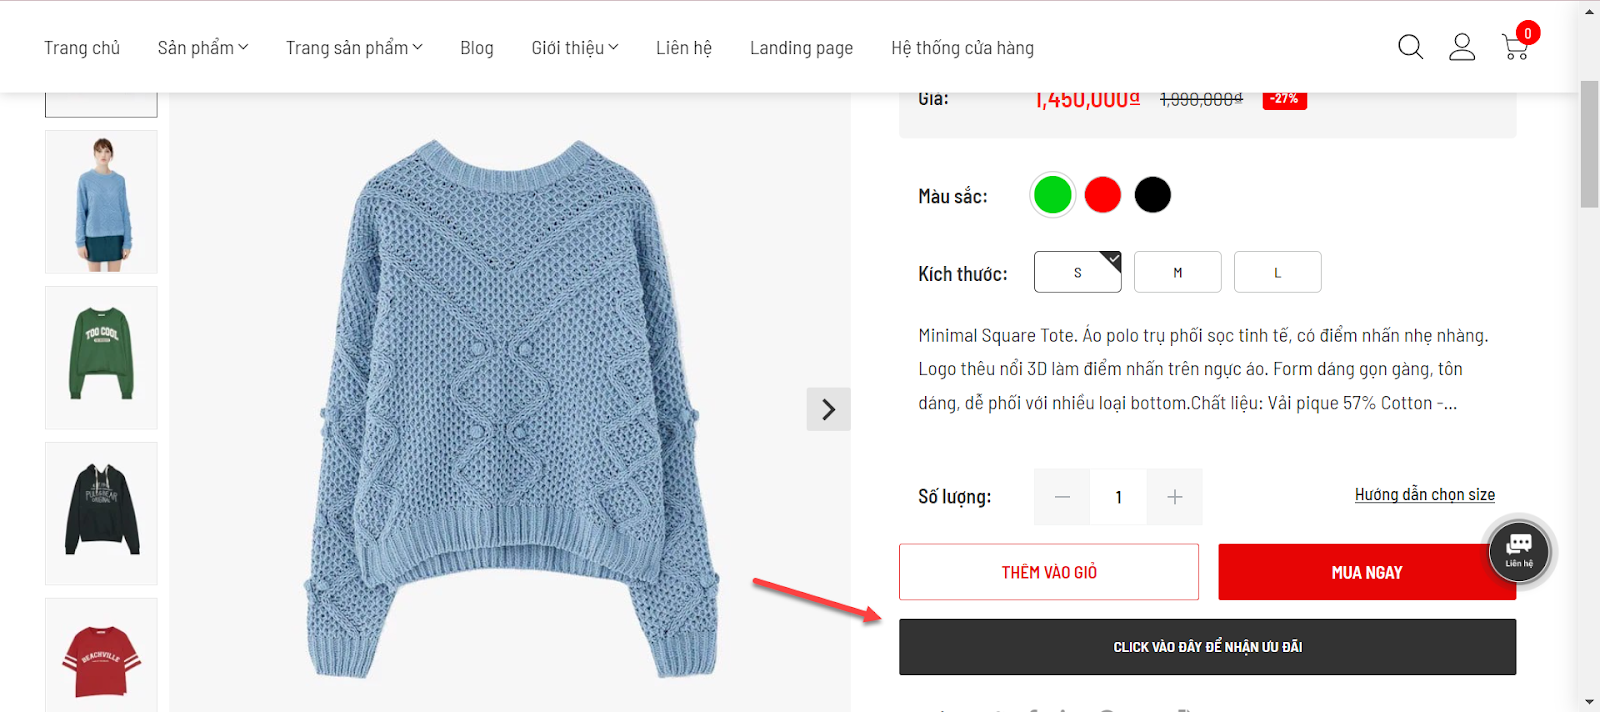1600x712 pixels.
Task: Expand the Sản phẩm dropdown menu
Action: click(x=203, y=48)
